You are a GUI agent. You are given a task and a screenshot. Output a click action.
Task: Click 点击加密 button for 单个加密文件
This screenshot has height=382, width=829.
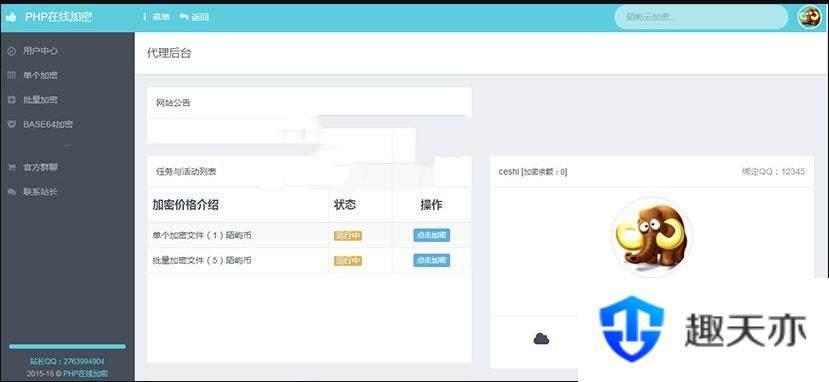point(431,236)
